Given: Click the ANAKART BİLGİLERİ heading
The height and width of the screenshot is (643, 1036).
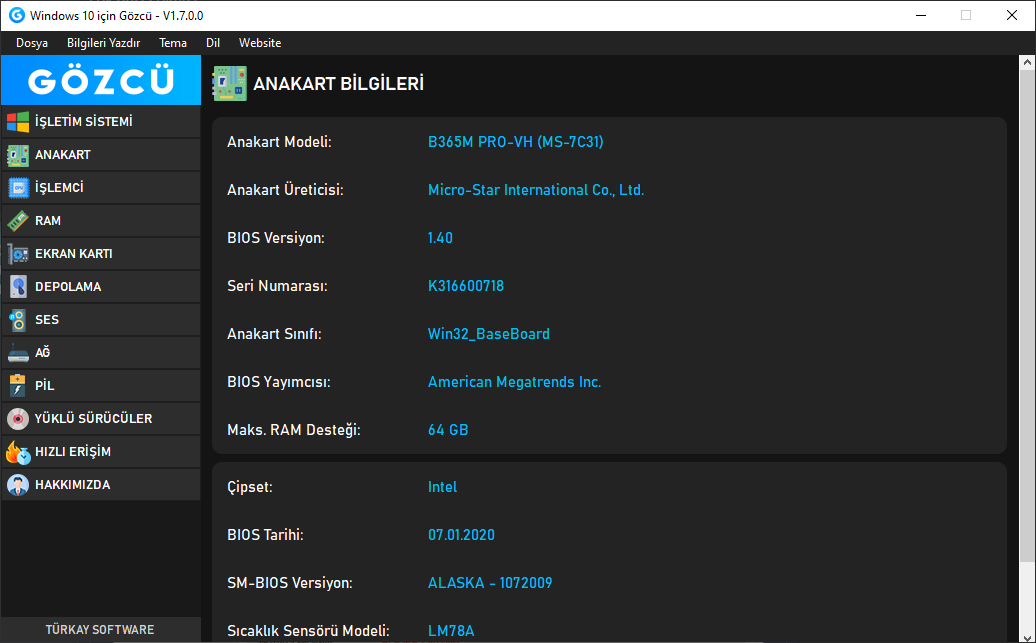Looking at the screenshot, I should tap(338, 84).
